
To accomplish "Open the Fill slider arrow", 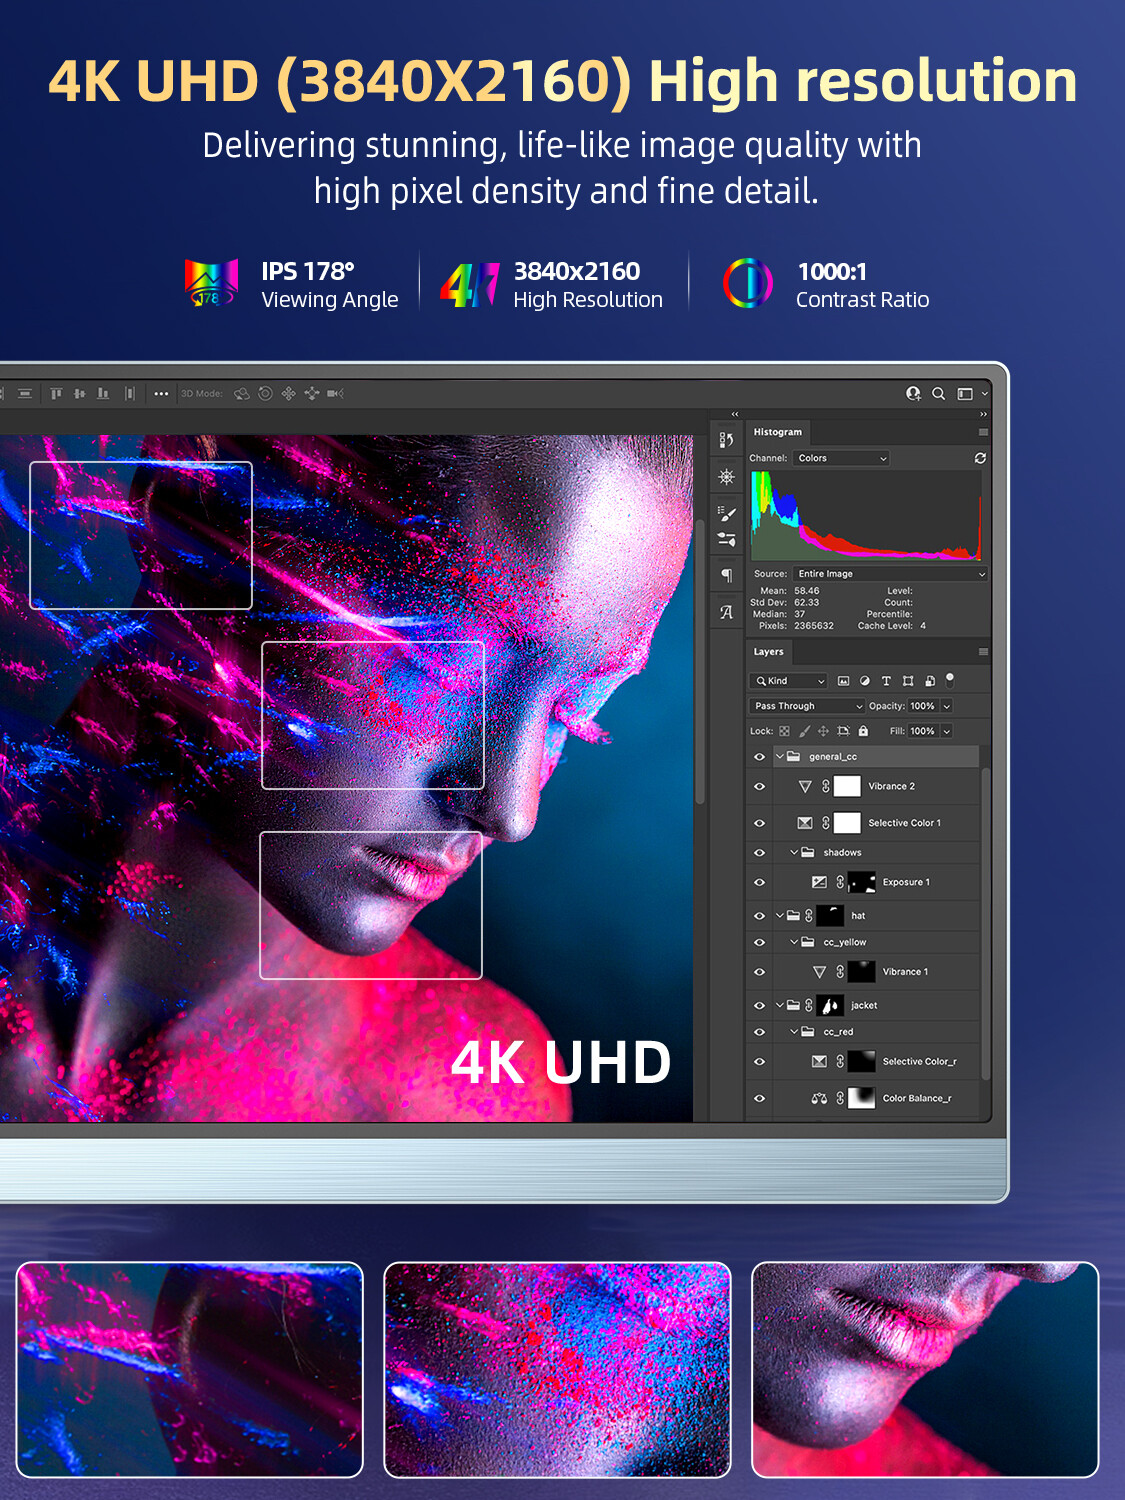I will (947, 731).
